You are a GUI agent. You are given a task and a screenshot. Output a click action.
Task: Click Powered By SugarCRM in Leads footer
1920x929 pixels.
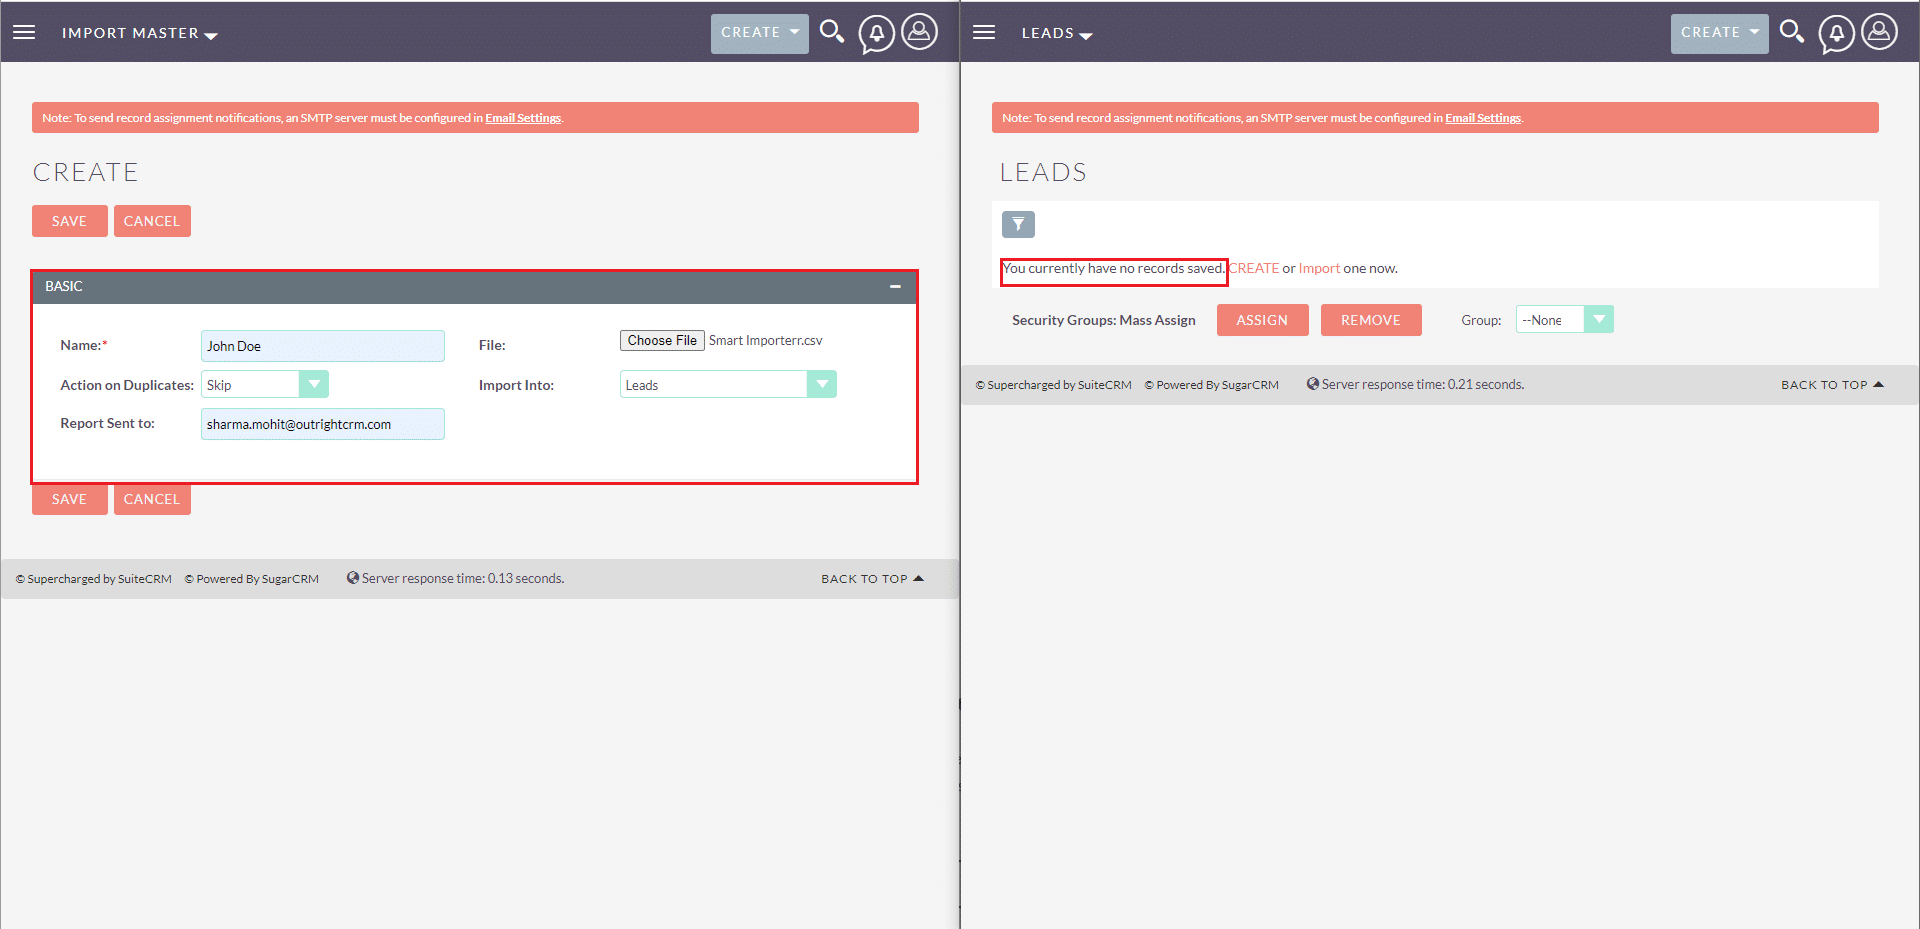(x=1212, y=385)
